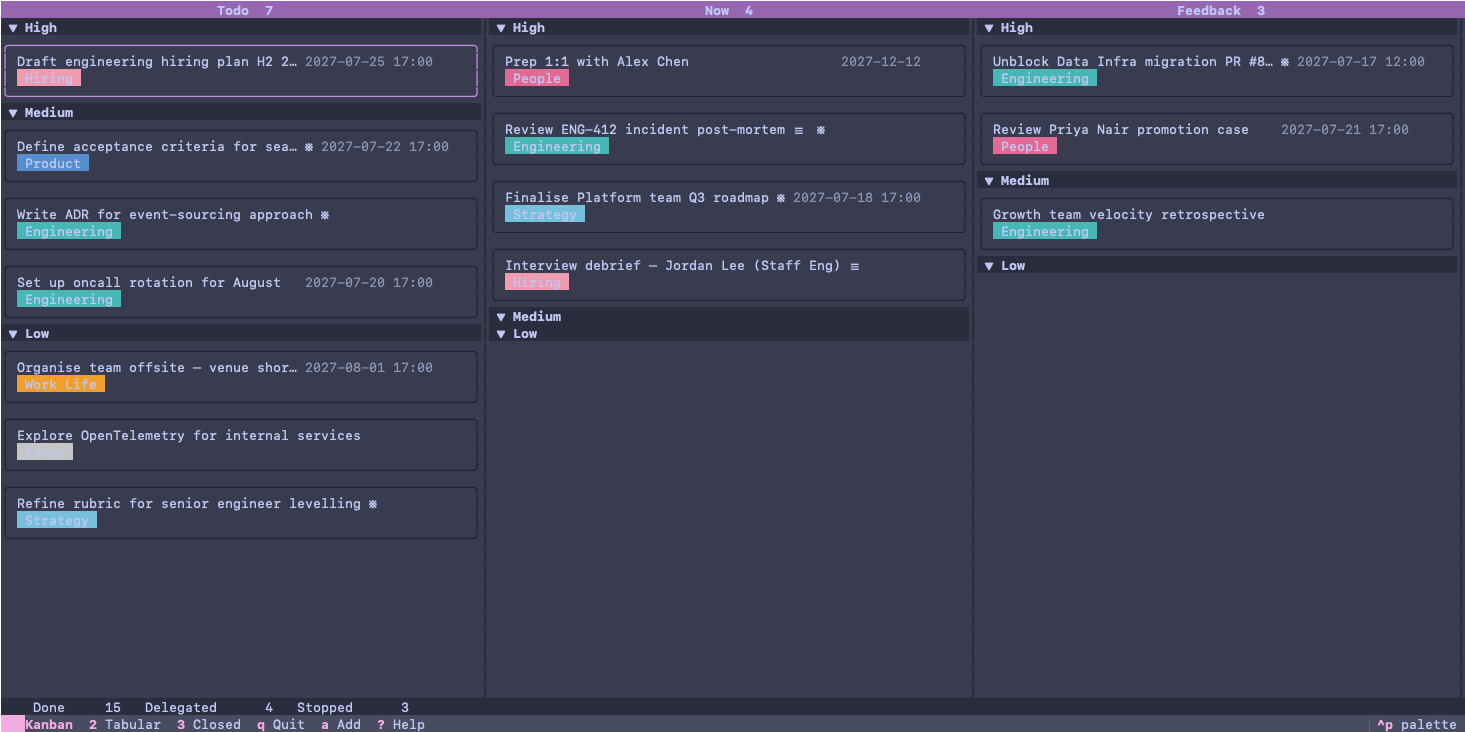Screen dimensions: 1465x732
Task: Click the Product tag on acceptance criteria card
Action: pyautogui.click(x=53, y=163)
